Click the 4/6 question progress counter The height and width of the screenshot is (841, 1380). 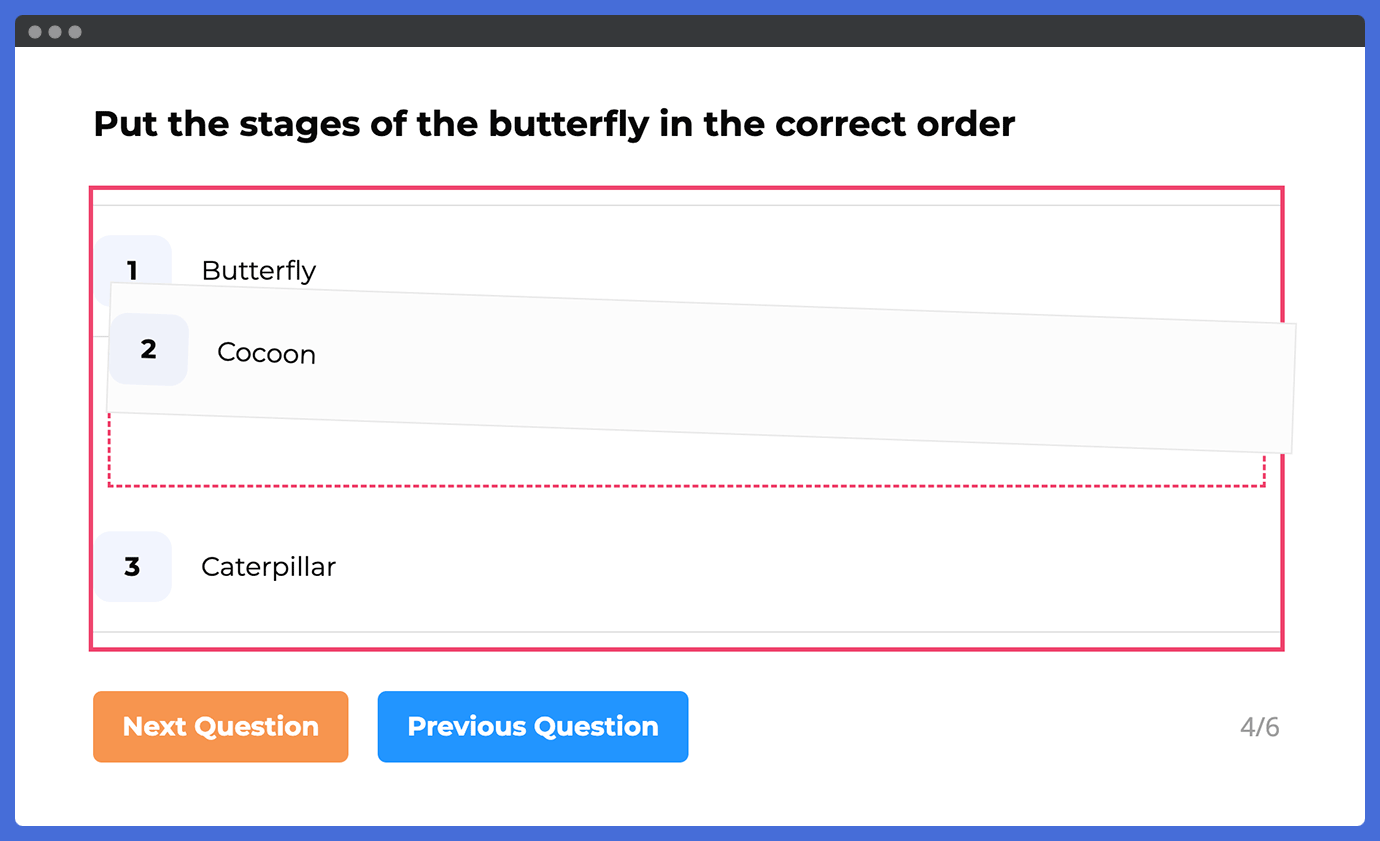[x=1260, y=727]
